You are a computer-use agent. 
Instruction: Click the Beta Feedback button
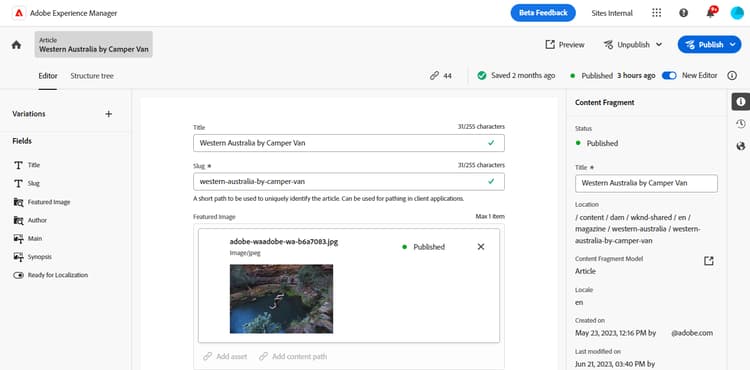[x=543, y=13]
